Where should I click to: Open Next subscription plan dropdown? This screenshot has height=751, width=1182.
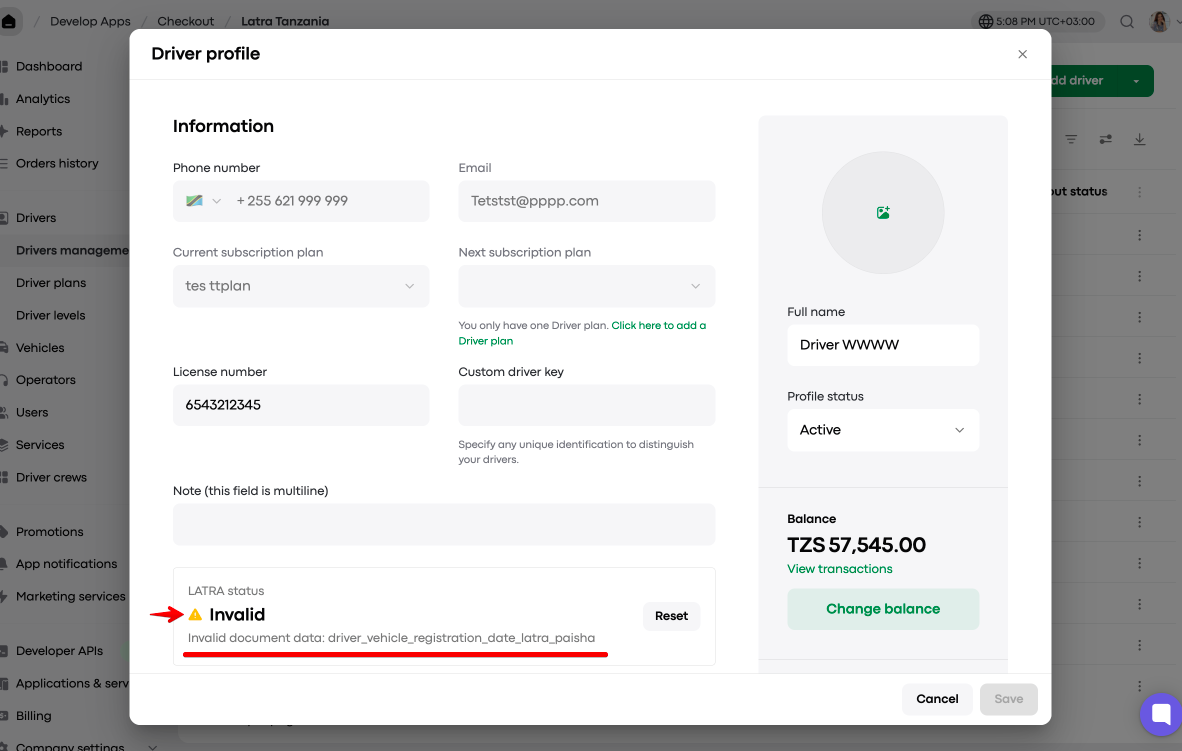[586, 286]
